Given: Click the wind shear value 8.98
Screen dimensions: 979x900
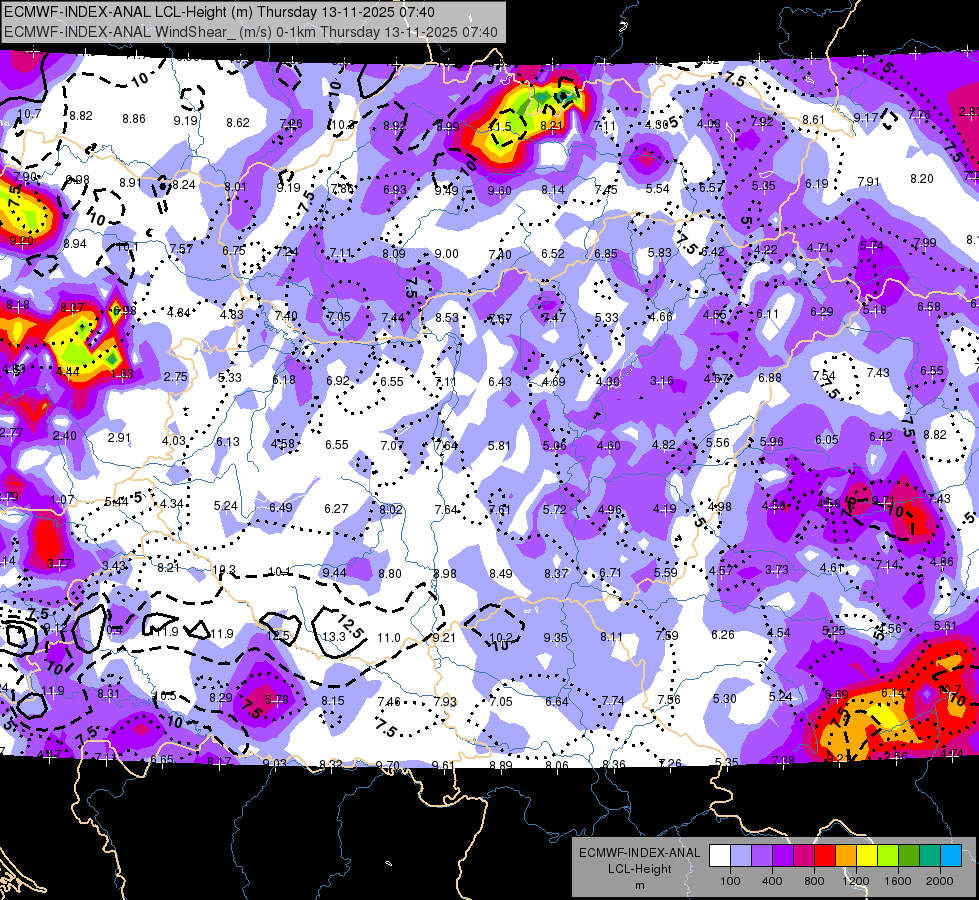Looking at the screenshot, I should 445,573.
